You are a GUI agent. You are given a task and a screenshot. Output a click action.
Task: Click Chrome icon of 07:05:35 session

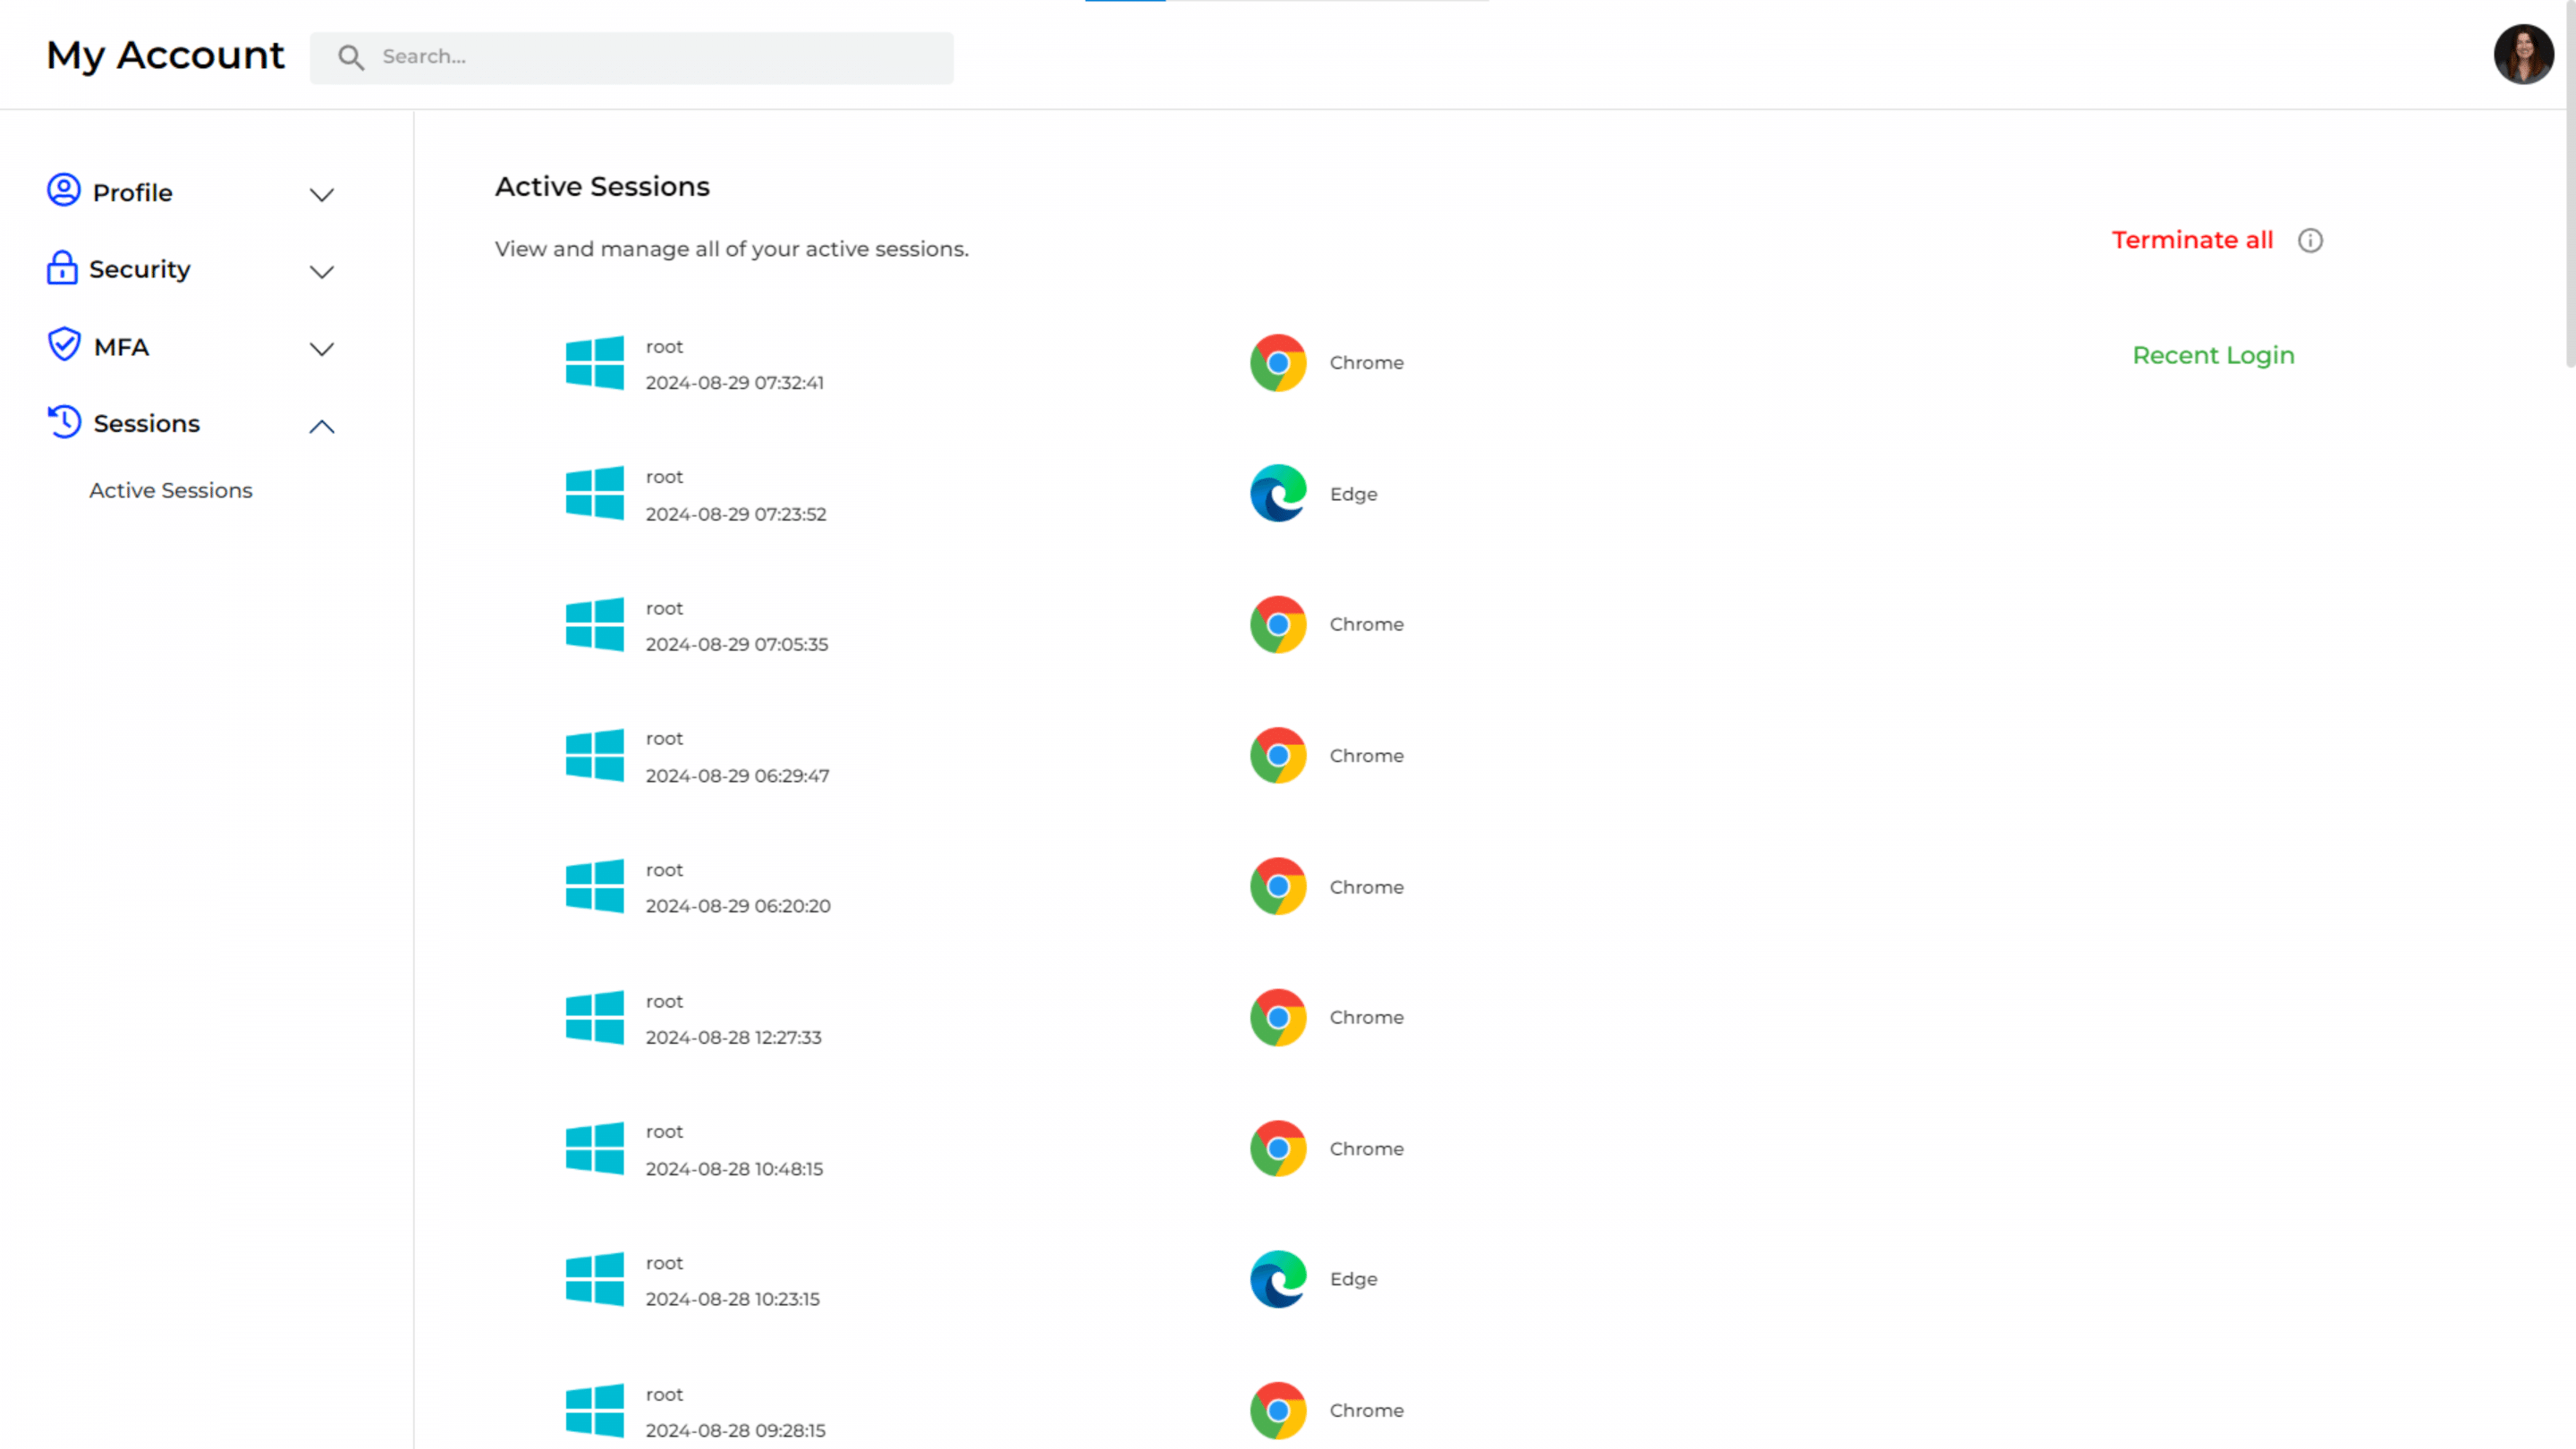tap(1278, 624)
